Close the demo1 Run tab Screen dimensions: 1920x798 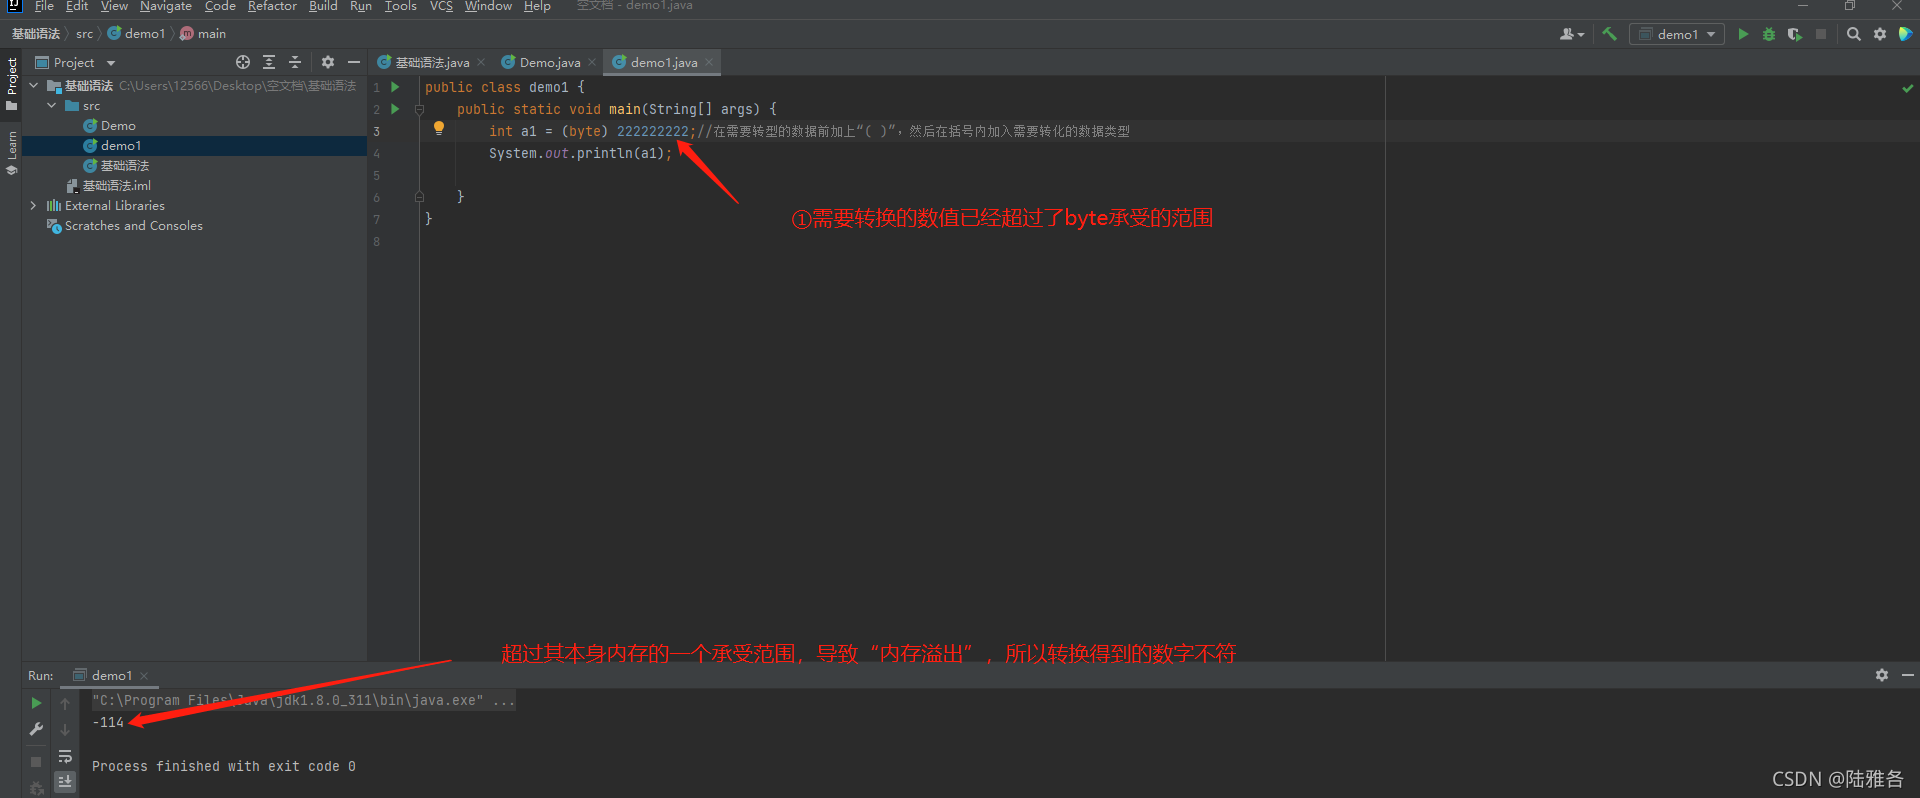[144, 675]
